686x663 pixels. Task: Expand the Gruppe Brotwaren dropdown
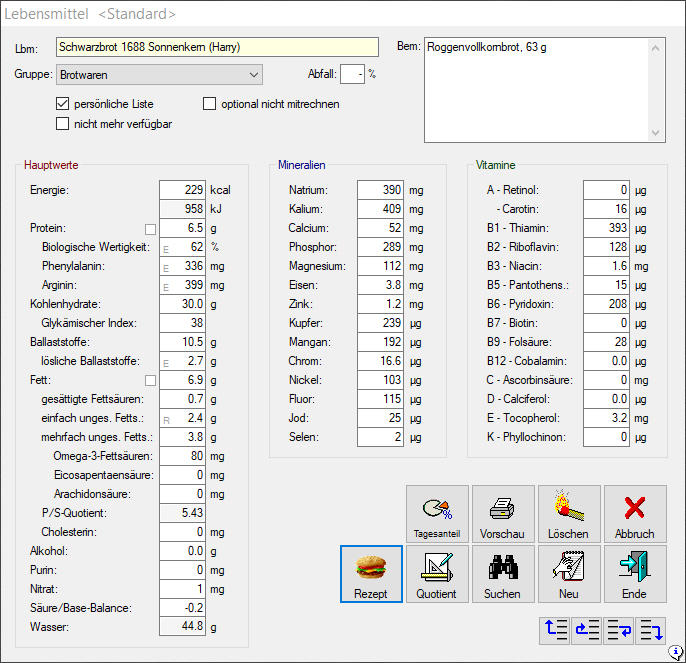click(252, 74)
